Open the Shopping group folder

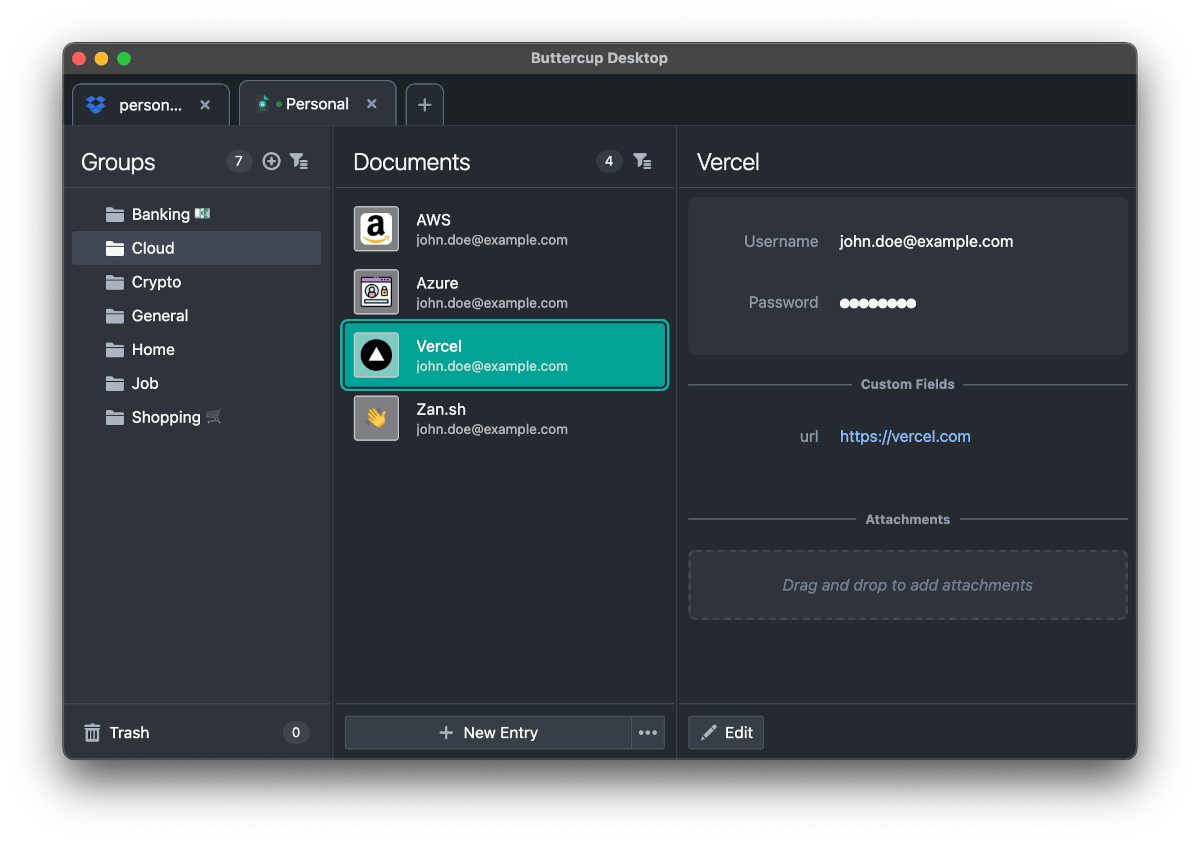[x=166, y=417]
